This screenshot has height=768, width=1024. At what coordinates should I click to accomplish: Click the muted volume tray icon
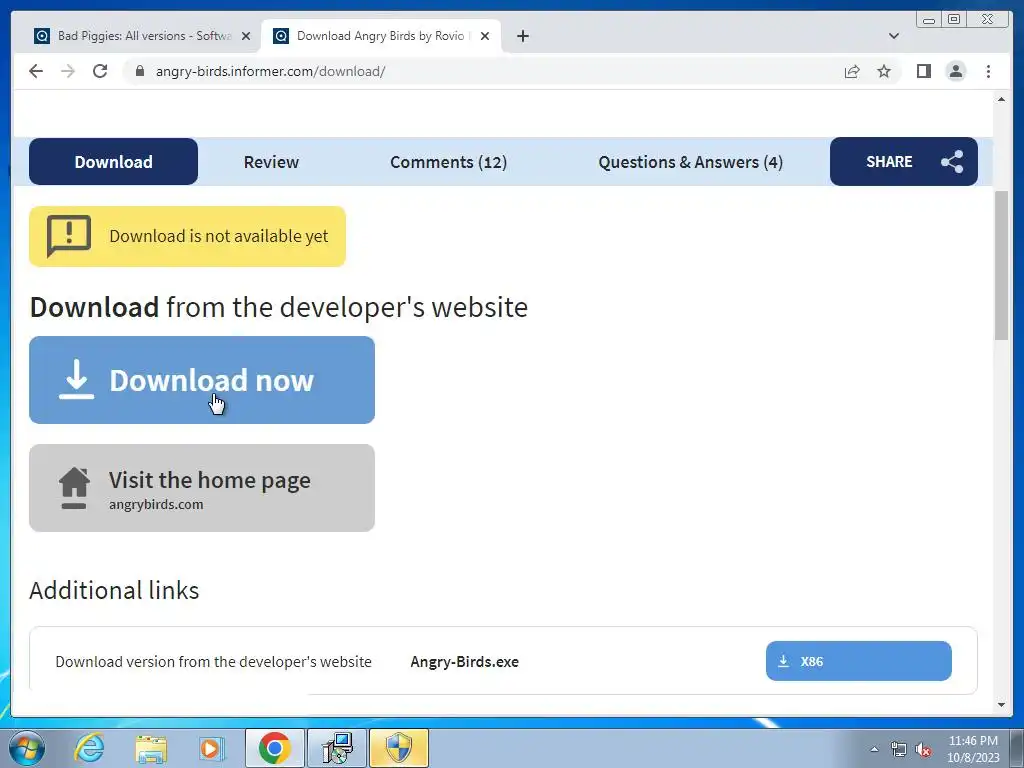point(923,750)
